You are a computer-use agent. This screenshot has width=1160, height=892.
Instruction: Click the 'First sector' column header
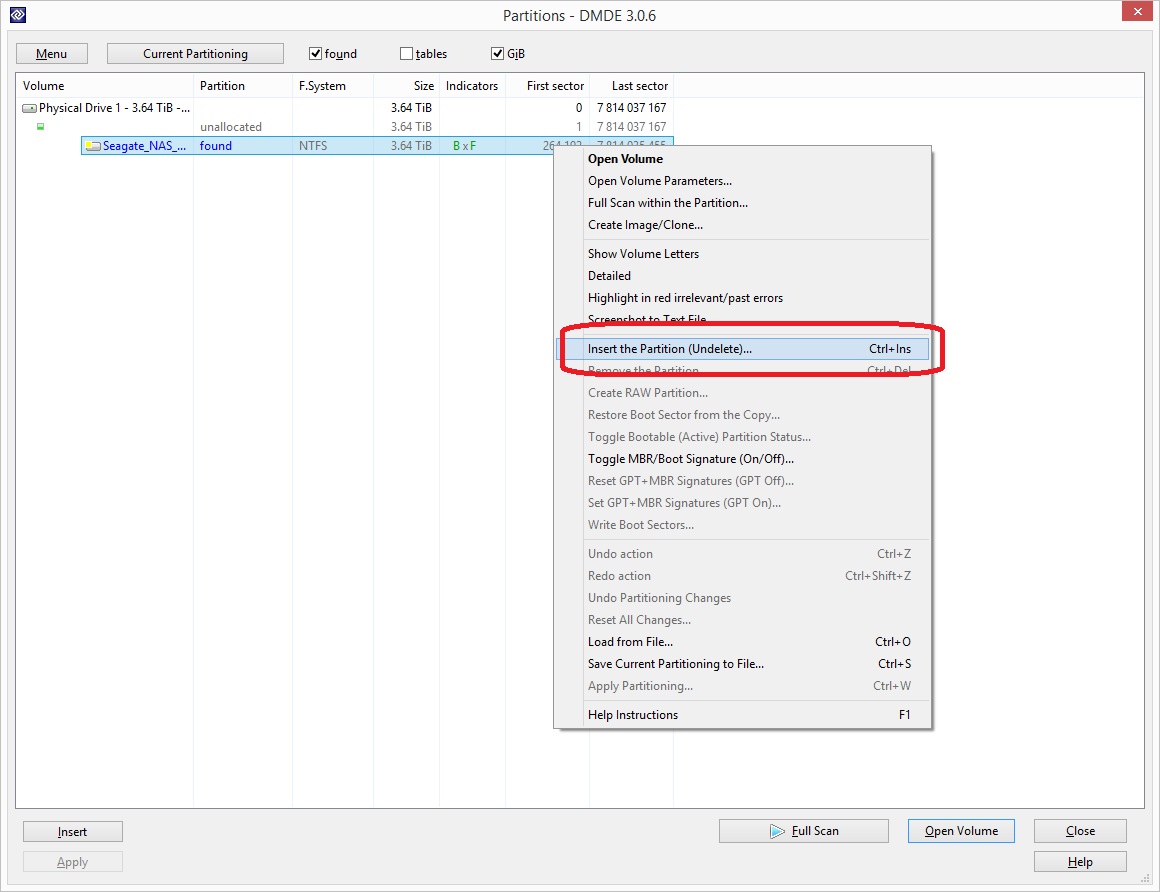click(547, 86)
